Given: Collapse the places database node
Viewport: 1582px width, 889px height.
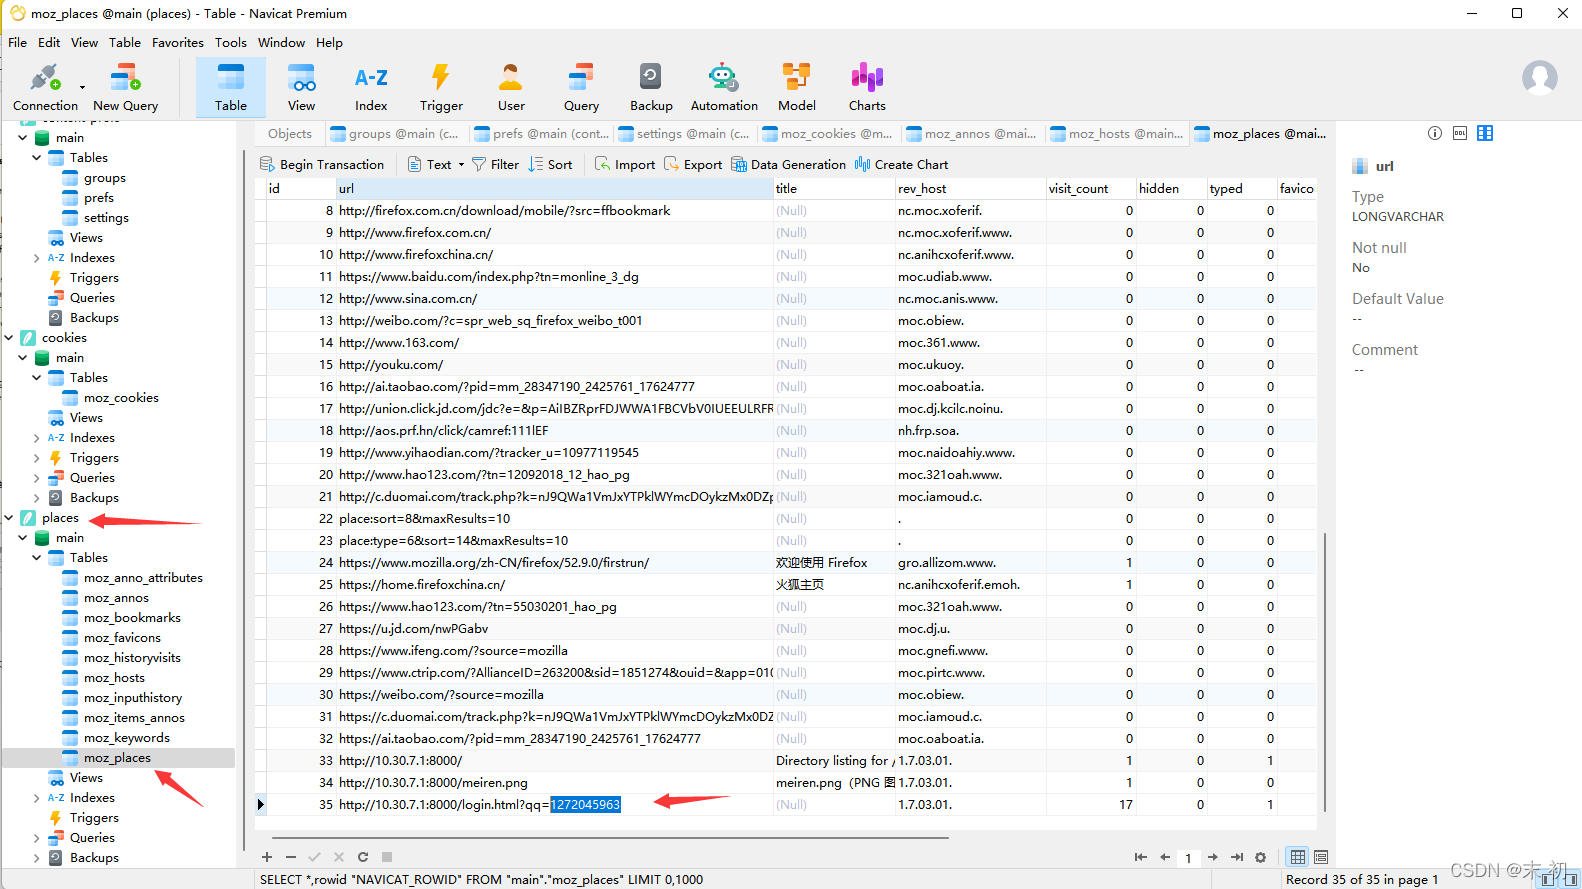Looking at the screenshot, I should click(x=9, y=517).
